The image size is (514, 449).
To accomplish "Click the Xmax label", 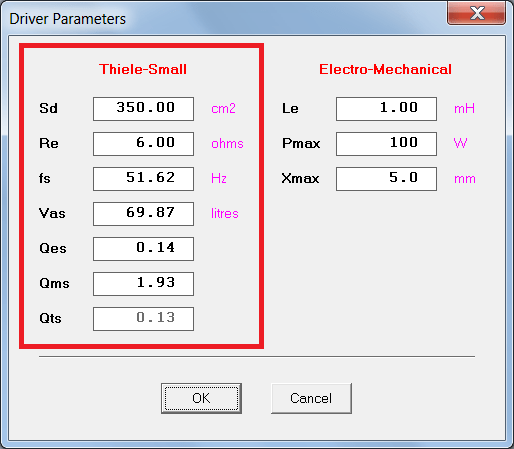I will click(x=300, y=179).
